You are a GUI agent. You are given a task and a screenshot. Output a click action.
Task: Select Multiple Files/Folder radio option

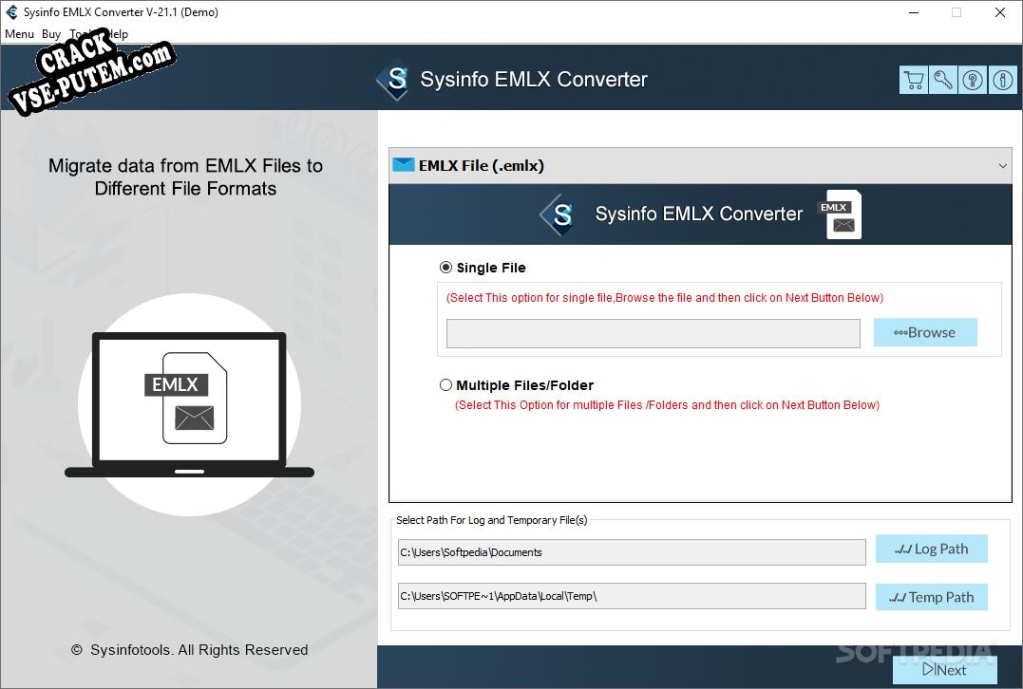tap(446, 385)
